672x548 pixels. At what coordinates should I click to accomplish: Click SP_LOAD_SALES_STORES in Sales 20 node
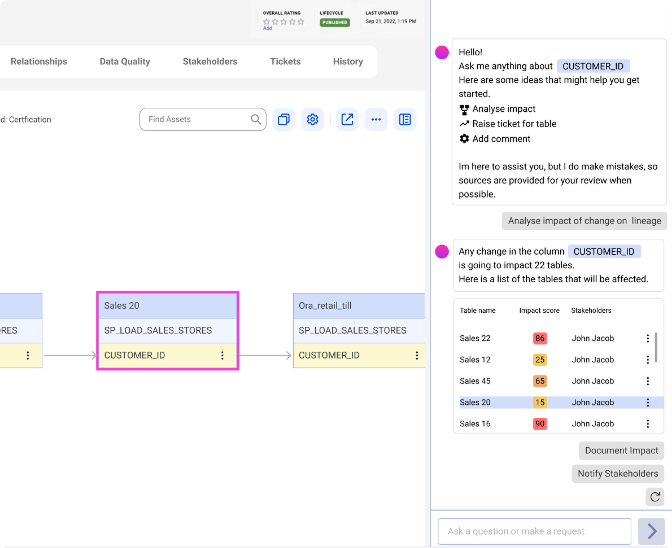click(158, 330)
